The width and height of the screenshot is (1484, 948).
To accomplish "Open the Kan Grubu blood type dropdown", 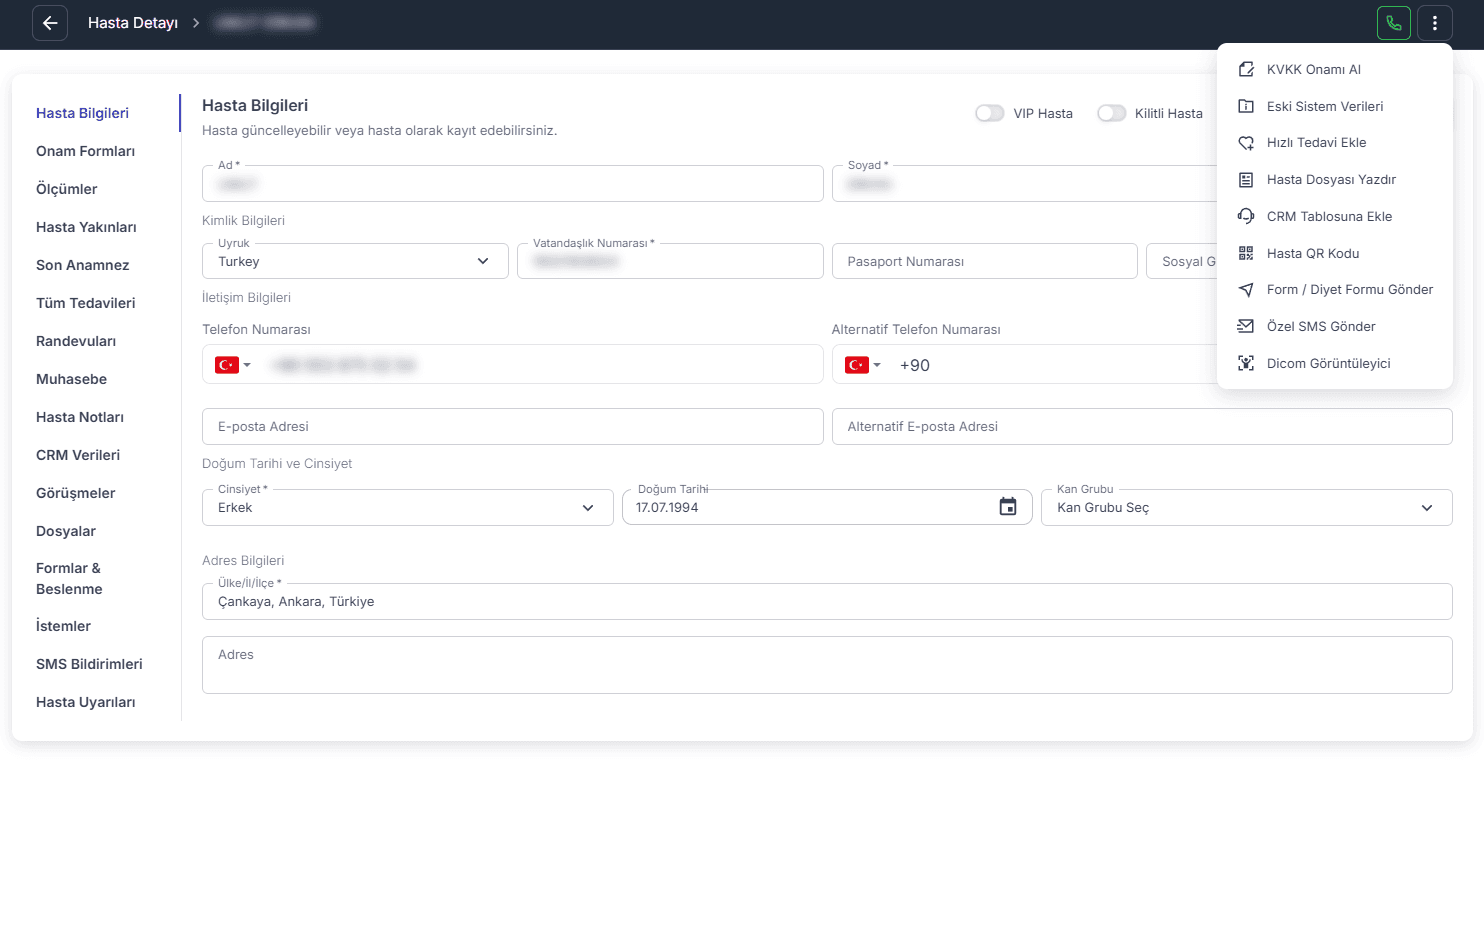I will pos(1247,507).
